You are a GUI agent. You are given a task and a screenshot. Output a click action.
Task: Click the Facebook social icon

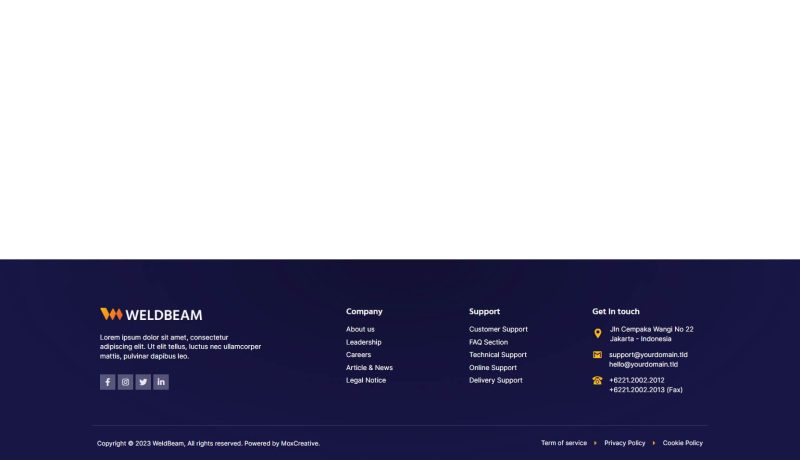pyautogui.click(x=107, y=382)
